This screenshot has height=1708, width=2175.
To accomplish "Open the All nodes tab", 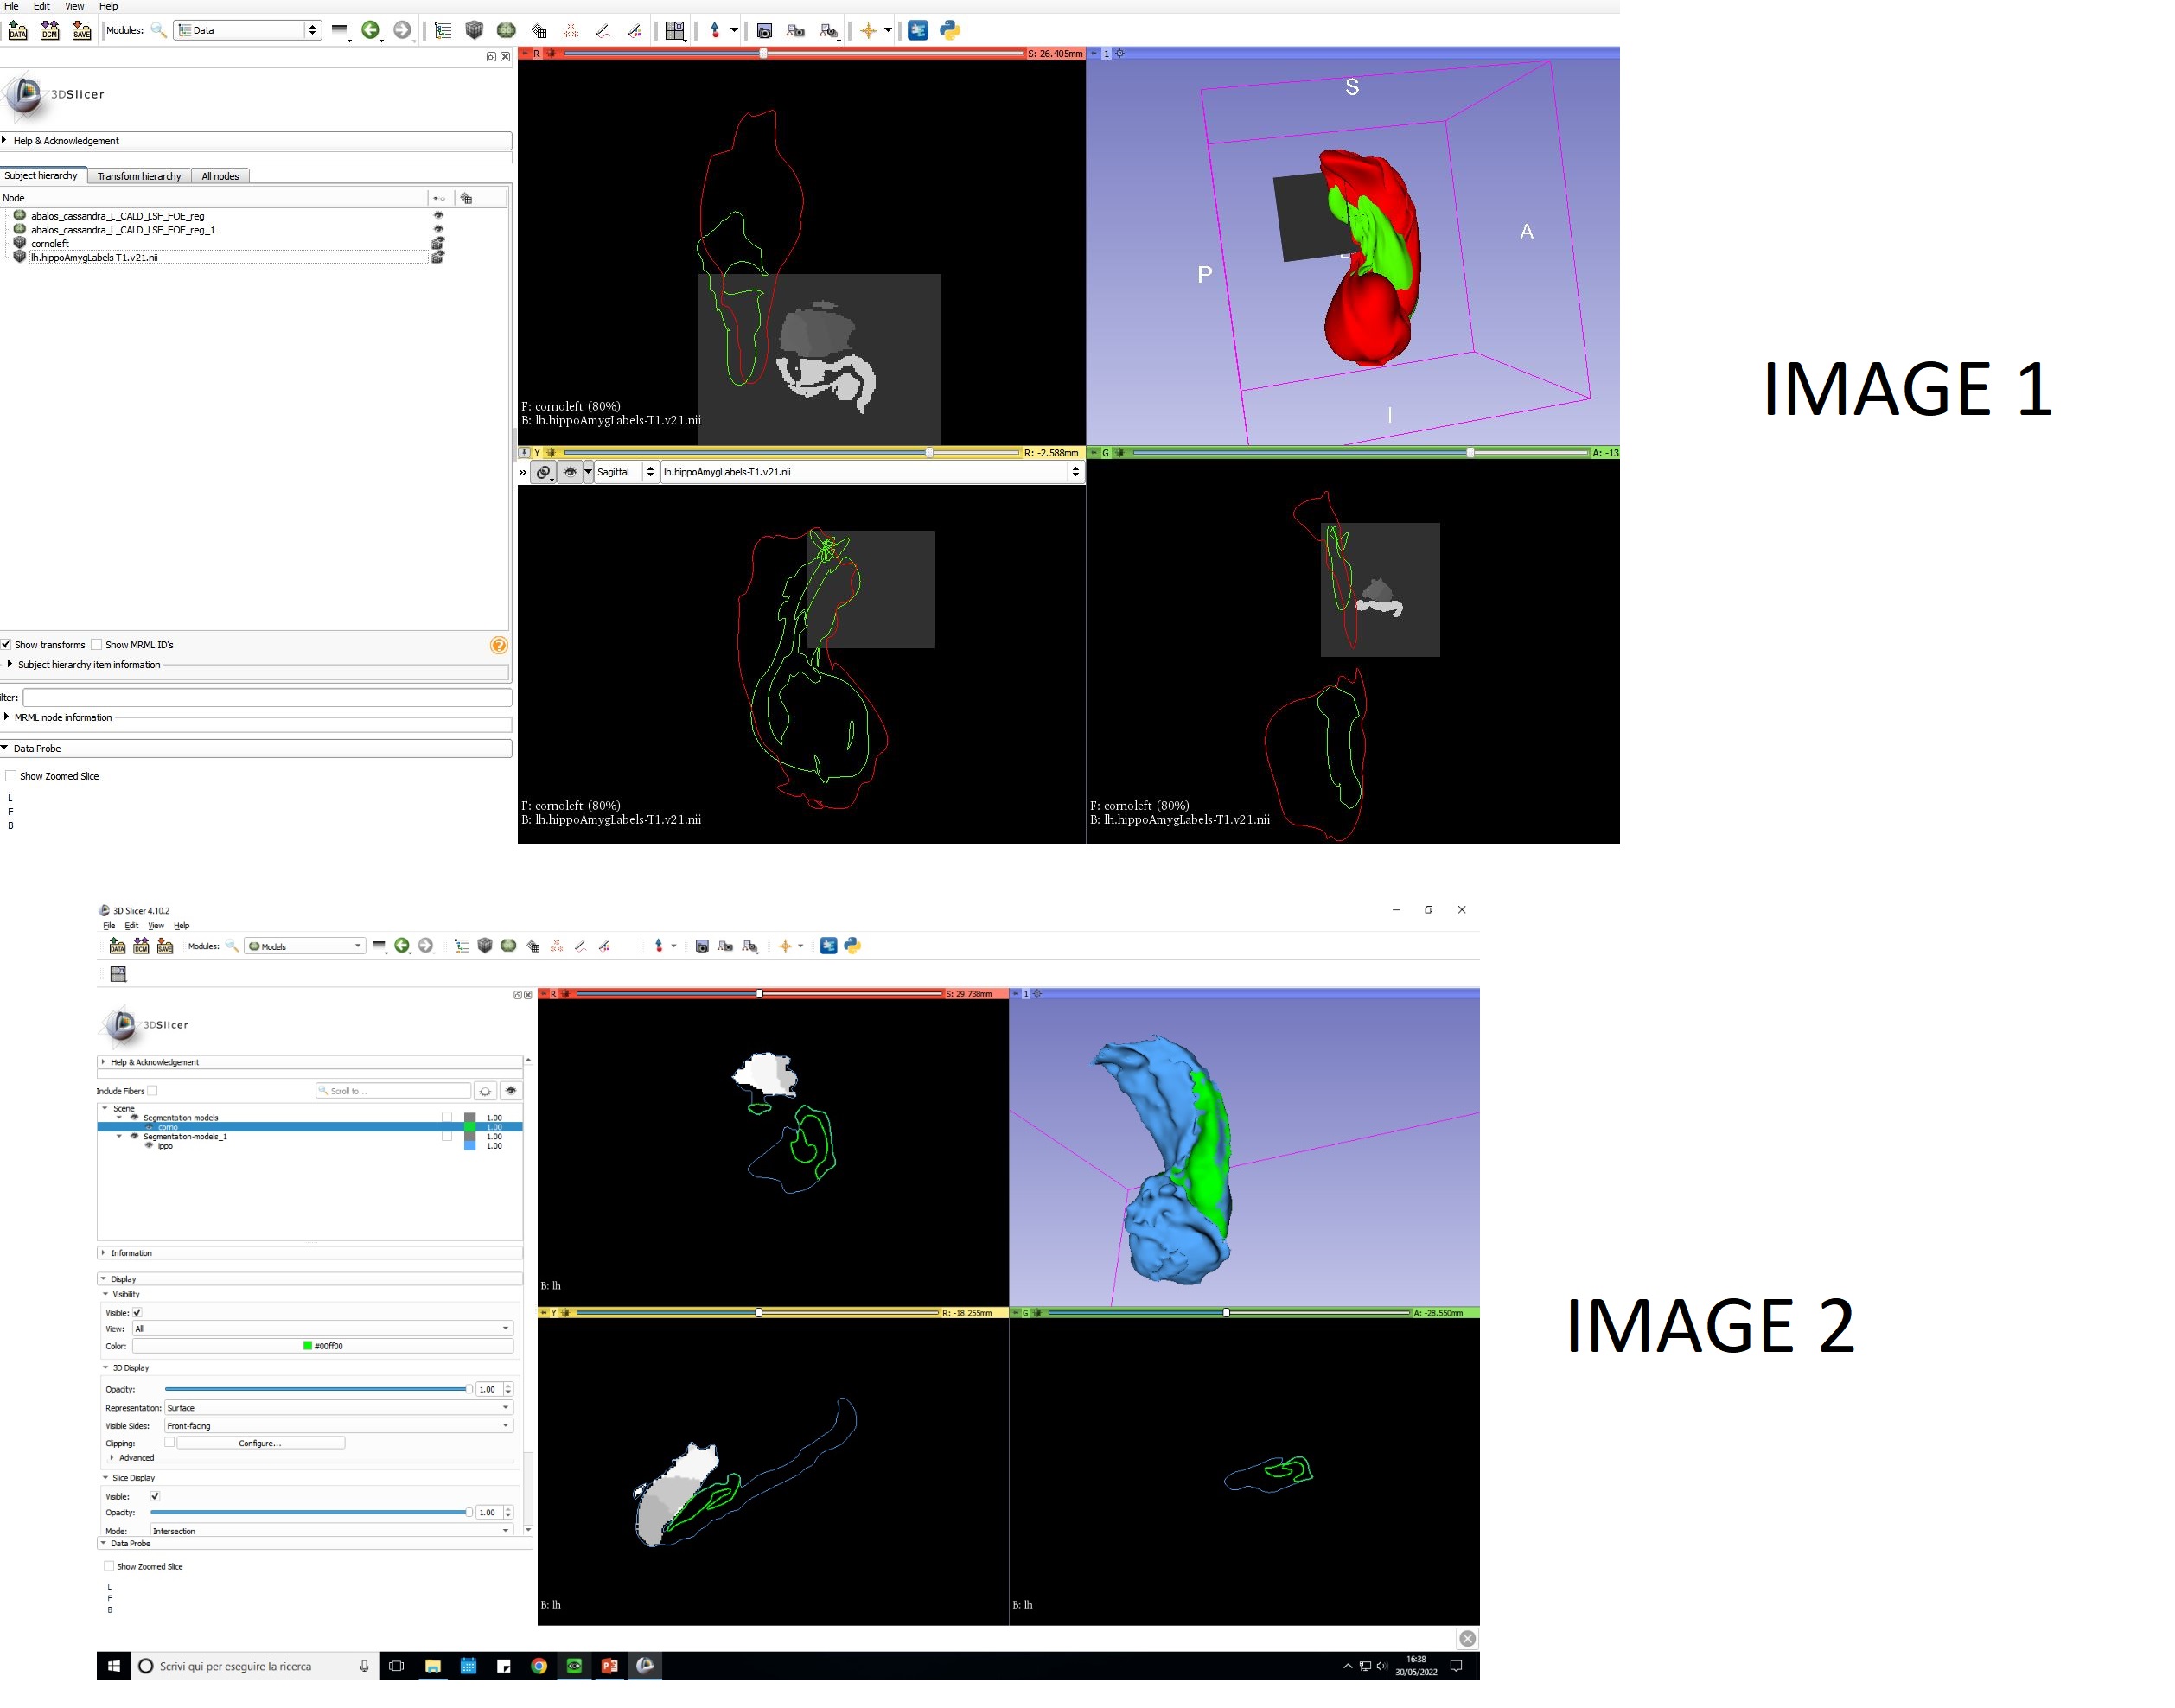I will pyautogui.click(x=220, y=176).
